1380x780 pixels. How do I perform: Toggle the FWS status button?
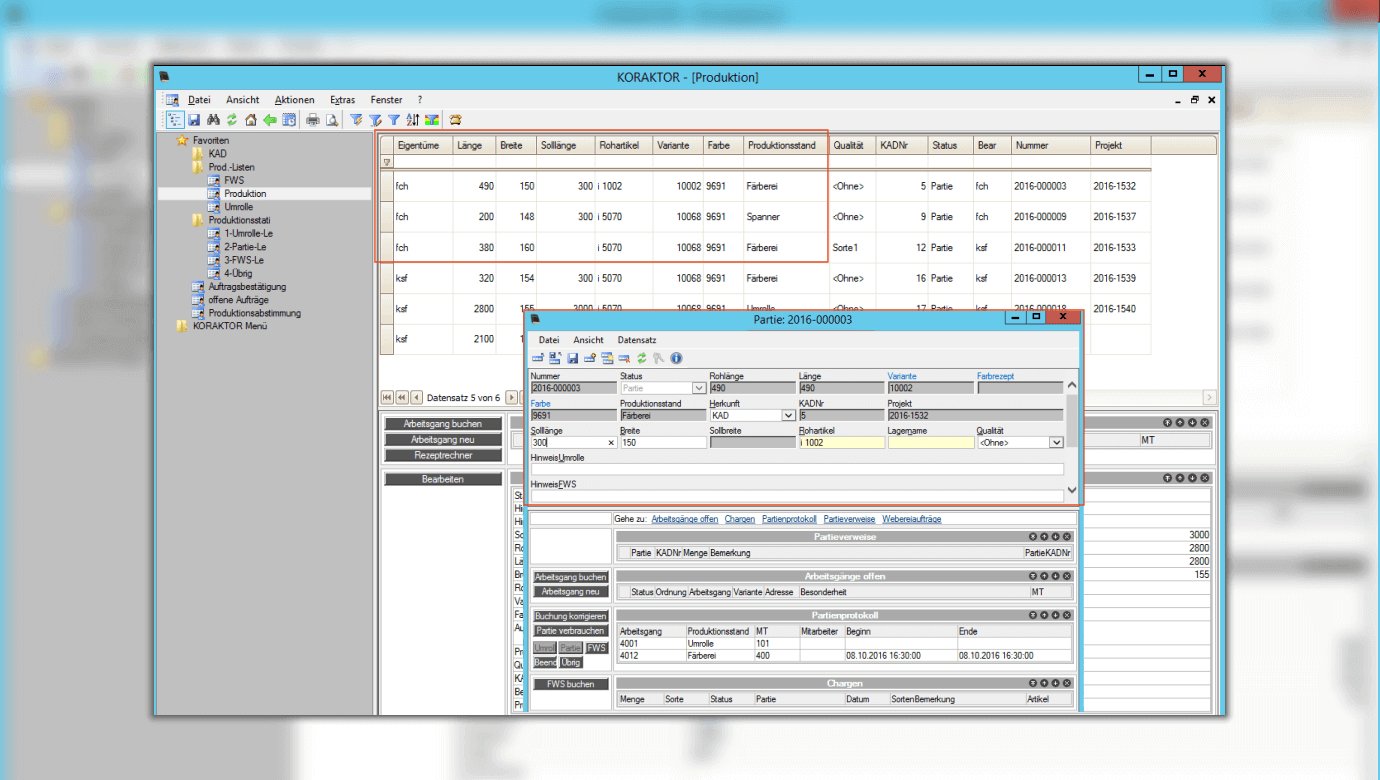[x=596, y=648]
